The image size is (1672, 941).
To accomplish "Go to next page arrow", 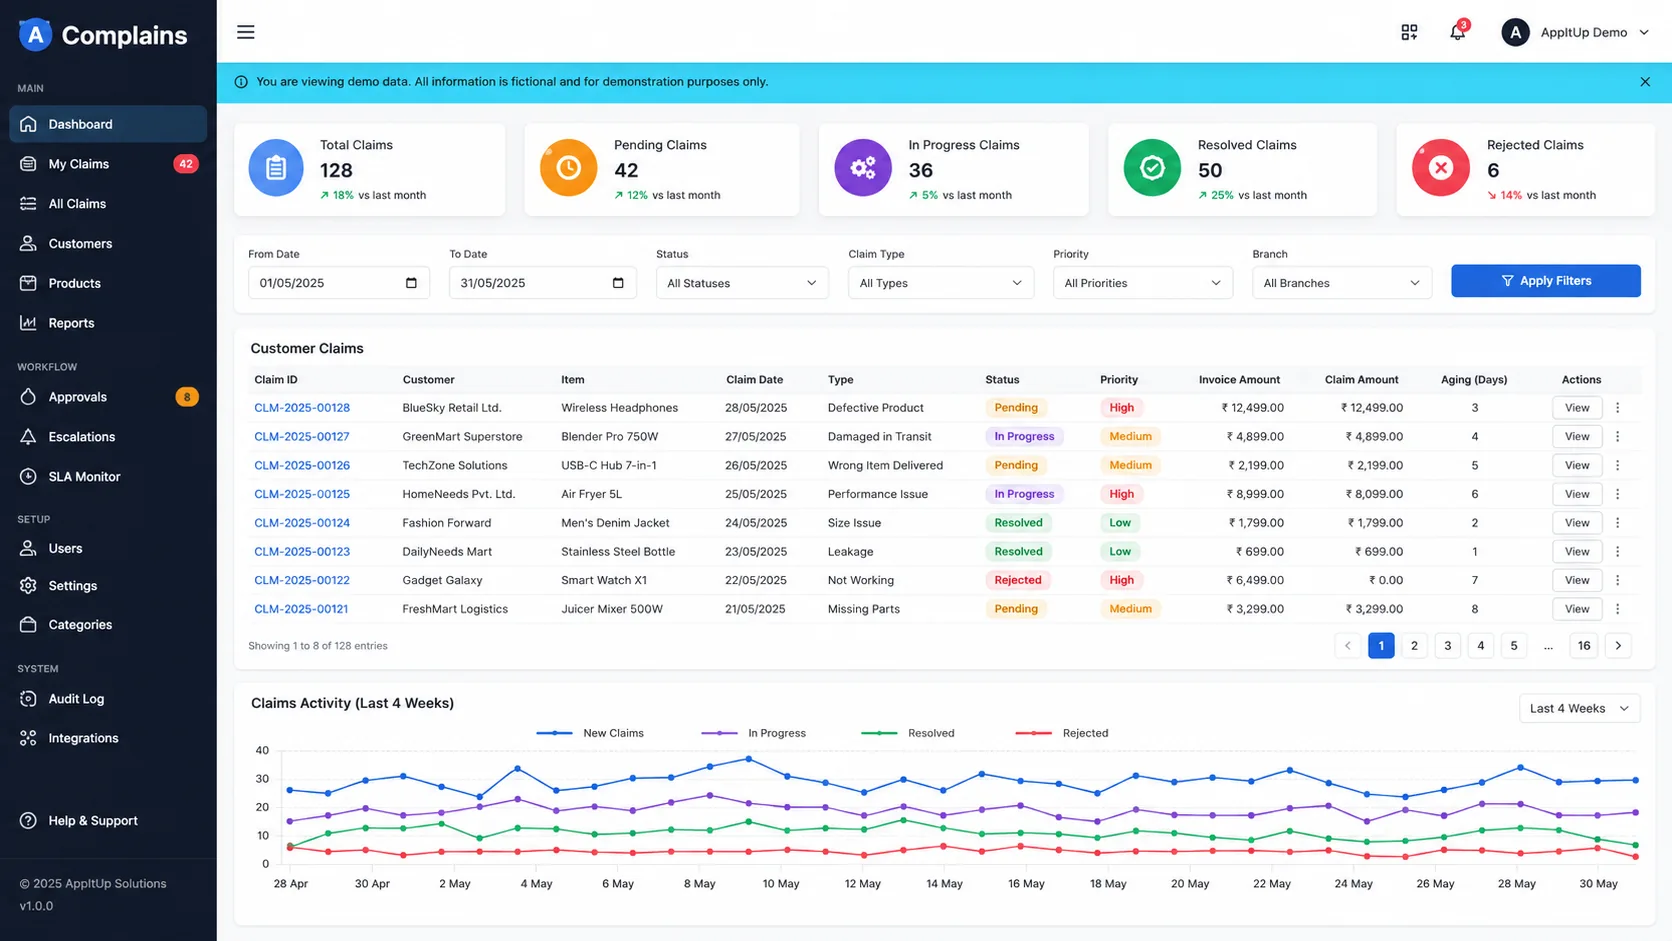I will pyautogui.click(x=1618, y=646).
